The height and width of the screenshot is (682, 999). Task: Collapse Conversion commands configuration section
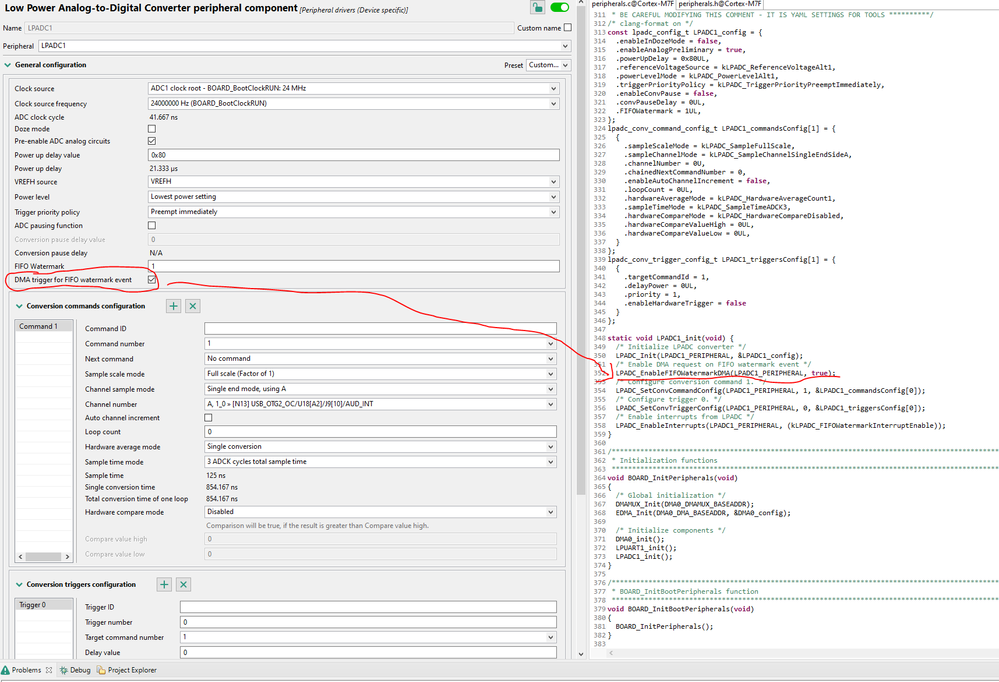point(19,306)
